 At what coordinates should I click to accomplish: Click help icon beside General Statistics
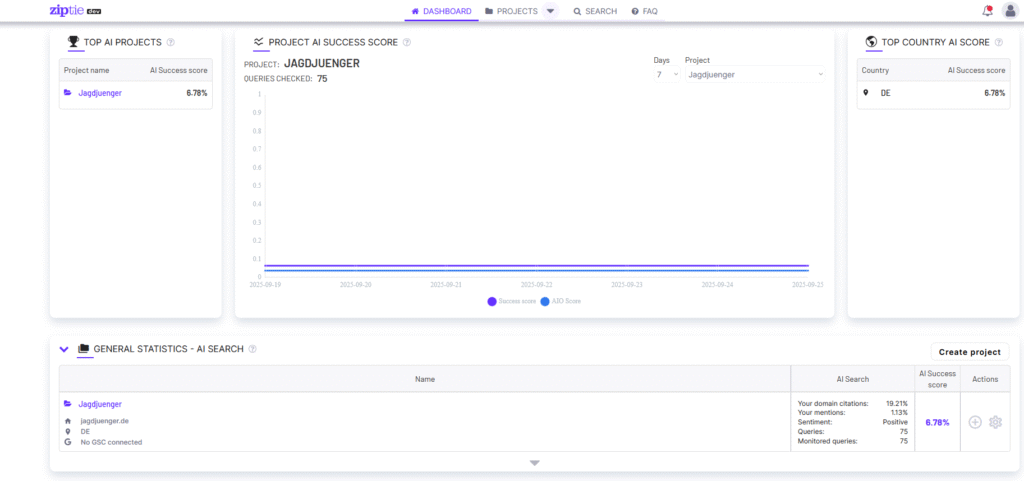click(253, 349)
